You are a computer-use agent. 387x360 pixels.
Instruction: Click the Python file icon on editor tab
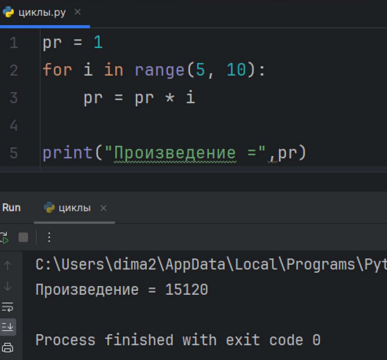[x=8, y=12]
